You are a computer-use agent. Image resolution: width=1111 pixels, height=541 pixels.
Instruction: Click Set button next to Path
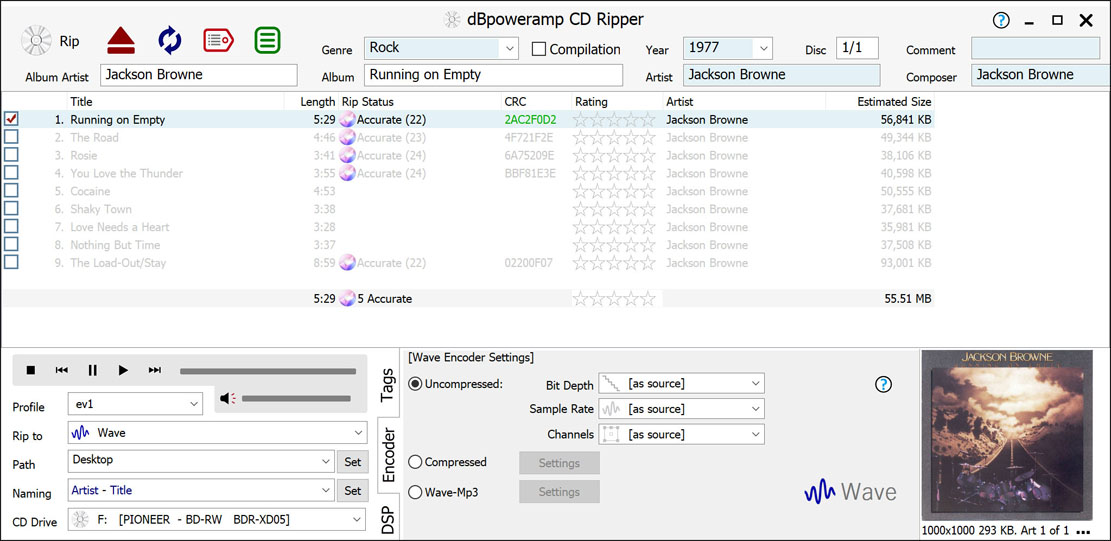click(352, 462)
